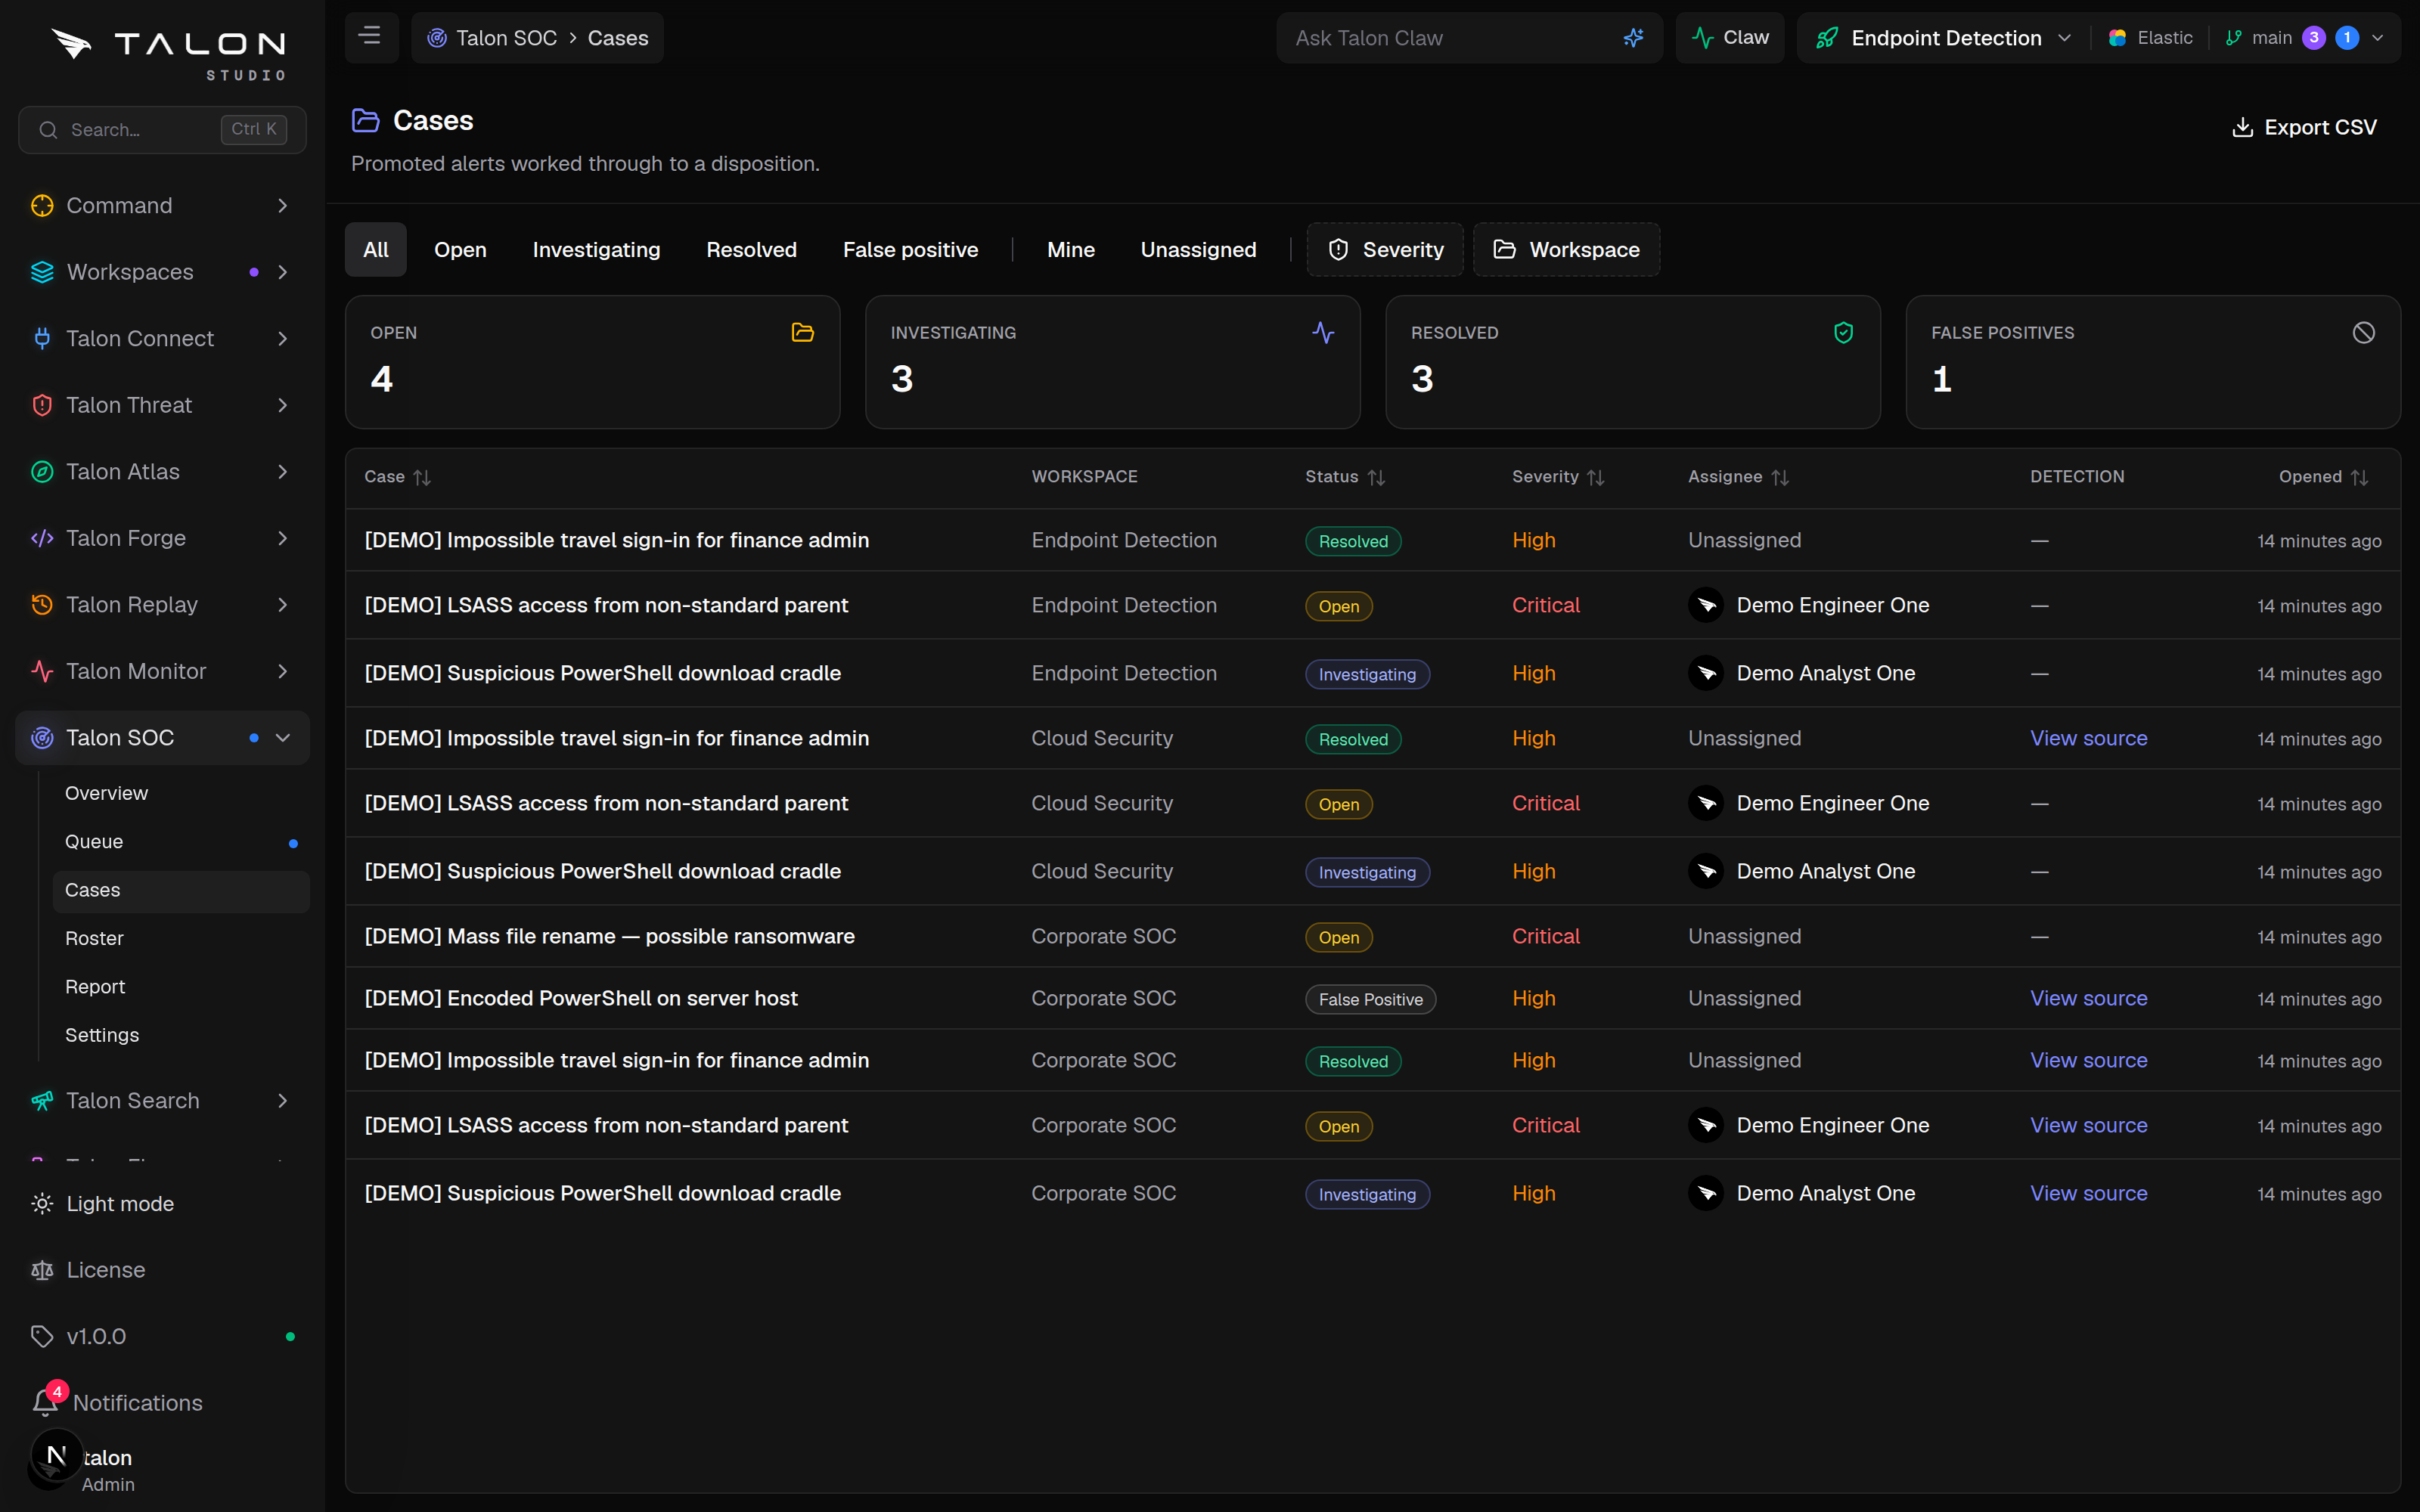Switch to Light mode
Viewport: 2420px width, 1512px height.
pos(120,1203)
